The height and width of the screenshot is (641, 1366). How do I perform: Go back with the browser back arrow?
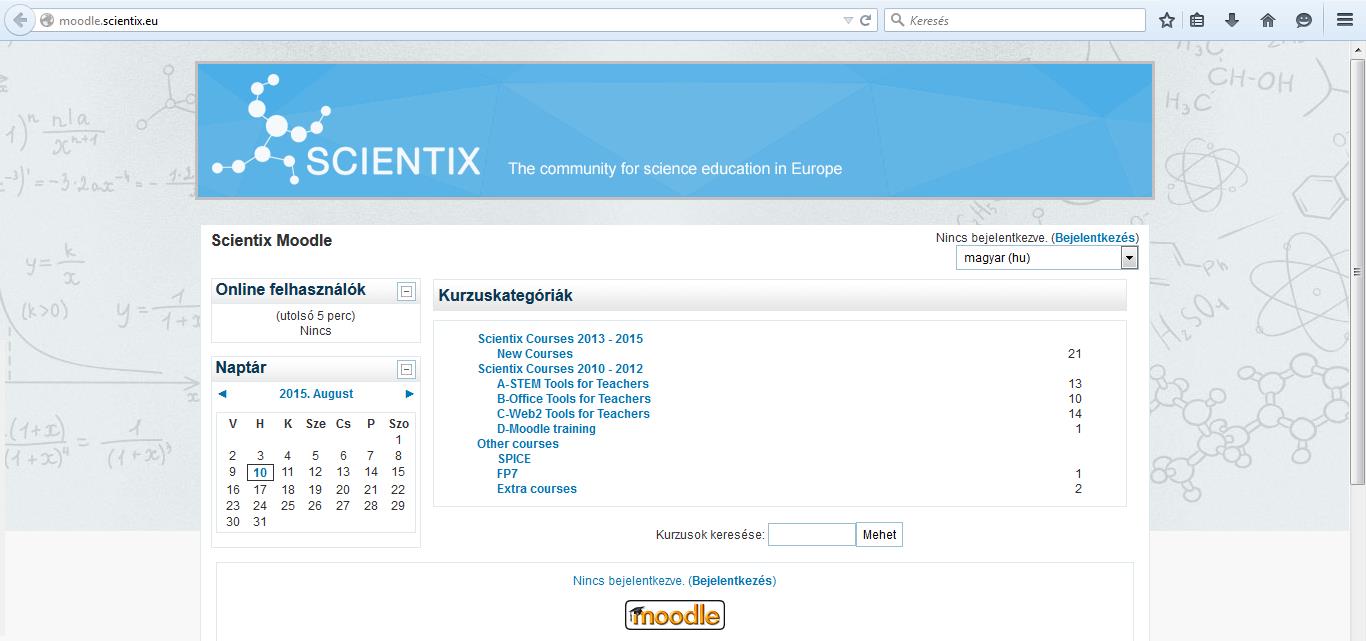point(19,20)
